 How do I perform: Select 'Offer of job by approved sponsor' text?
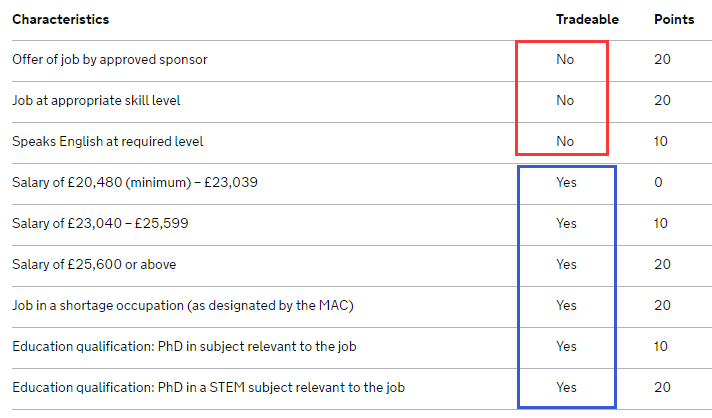point(110,59)
